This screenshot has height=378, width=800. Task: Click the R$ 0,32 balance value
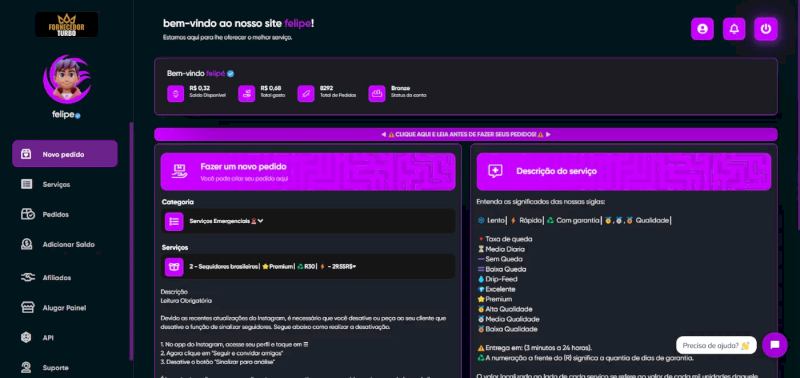click(x=199, y=88)
